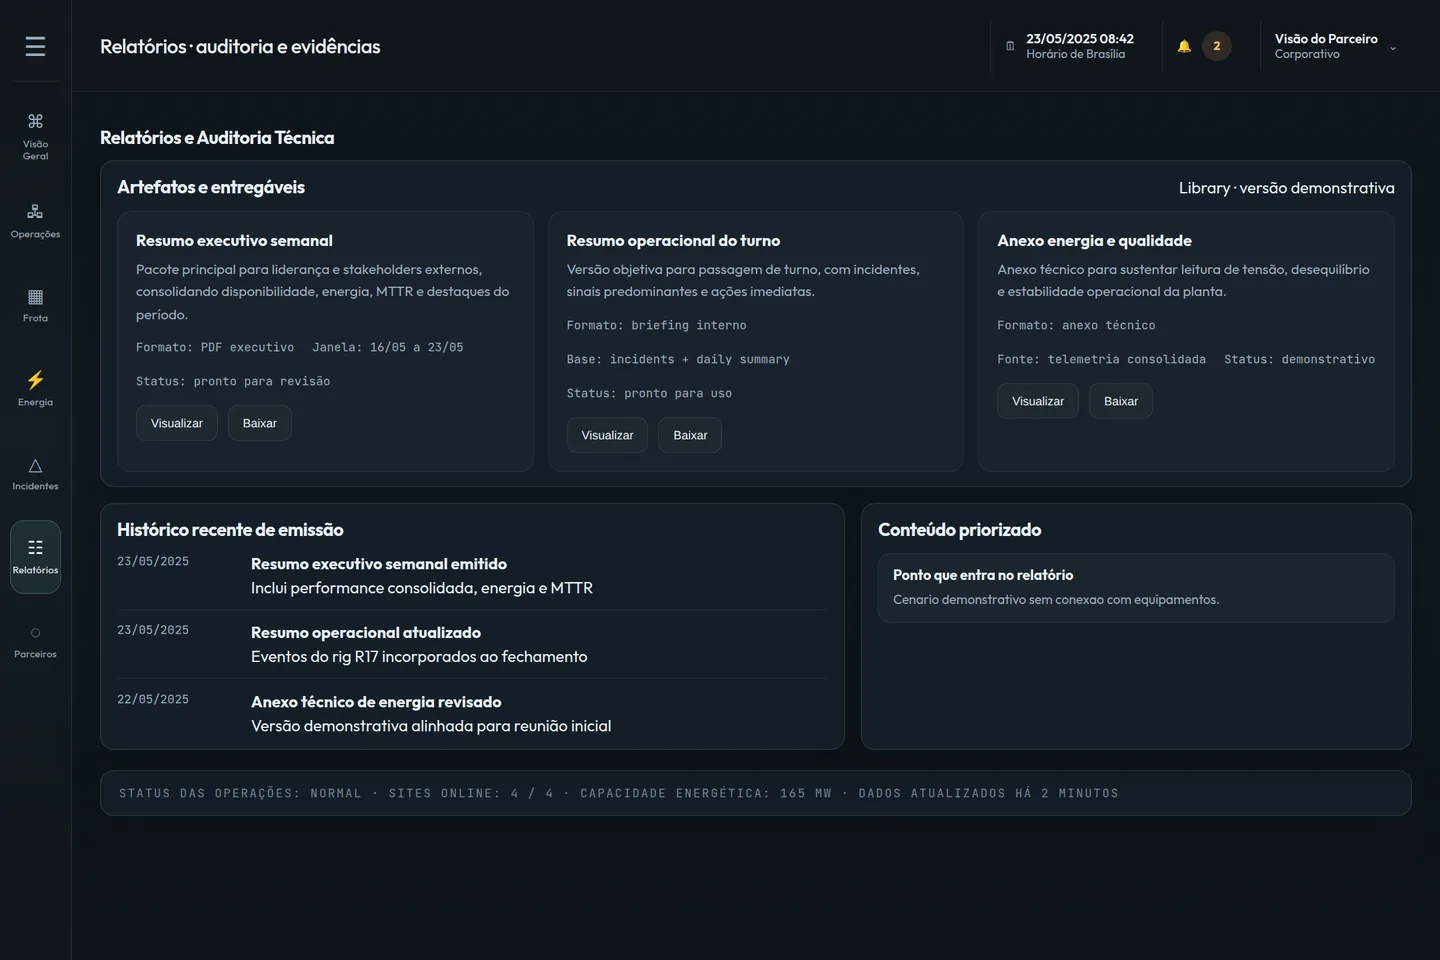Click the 'Formato: briefing interno' text
This screenshot has width=1440, height=960.
point(656,325)
